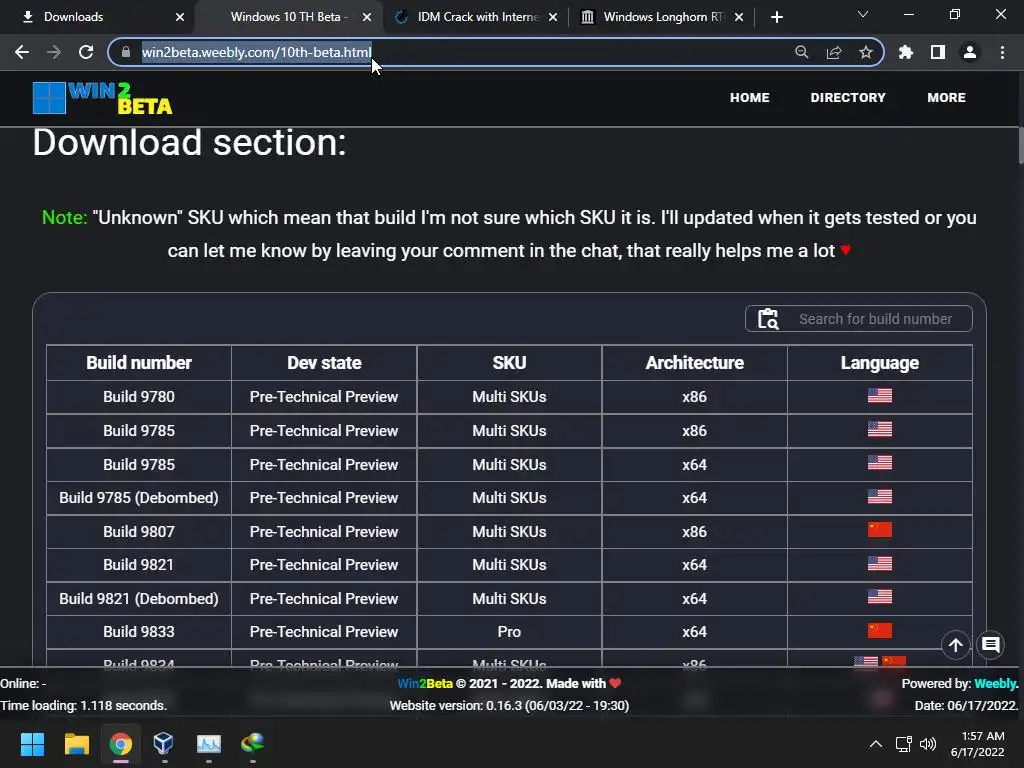Switch to Windows Longhorn tab
The height and width of the screenshot is (768, 1024).
coord(664,17)
